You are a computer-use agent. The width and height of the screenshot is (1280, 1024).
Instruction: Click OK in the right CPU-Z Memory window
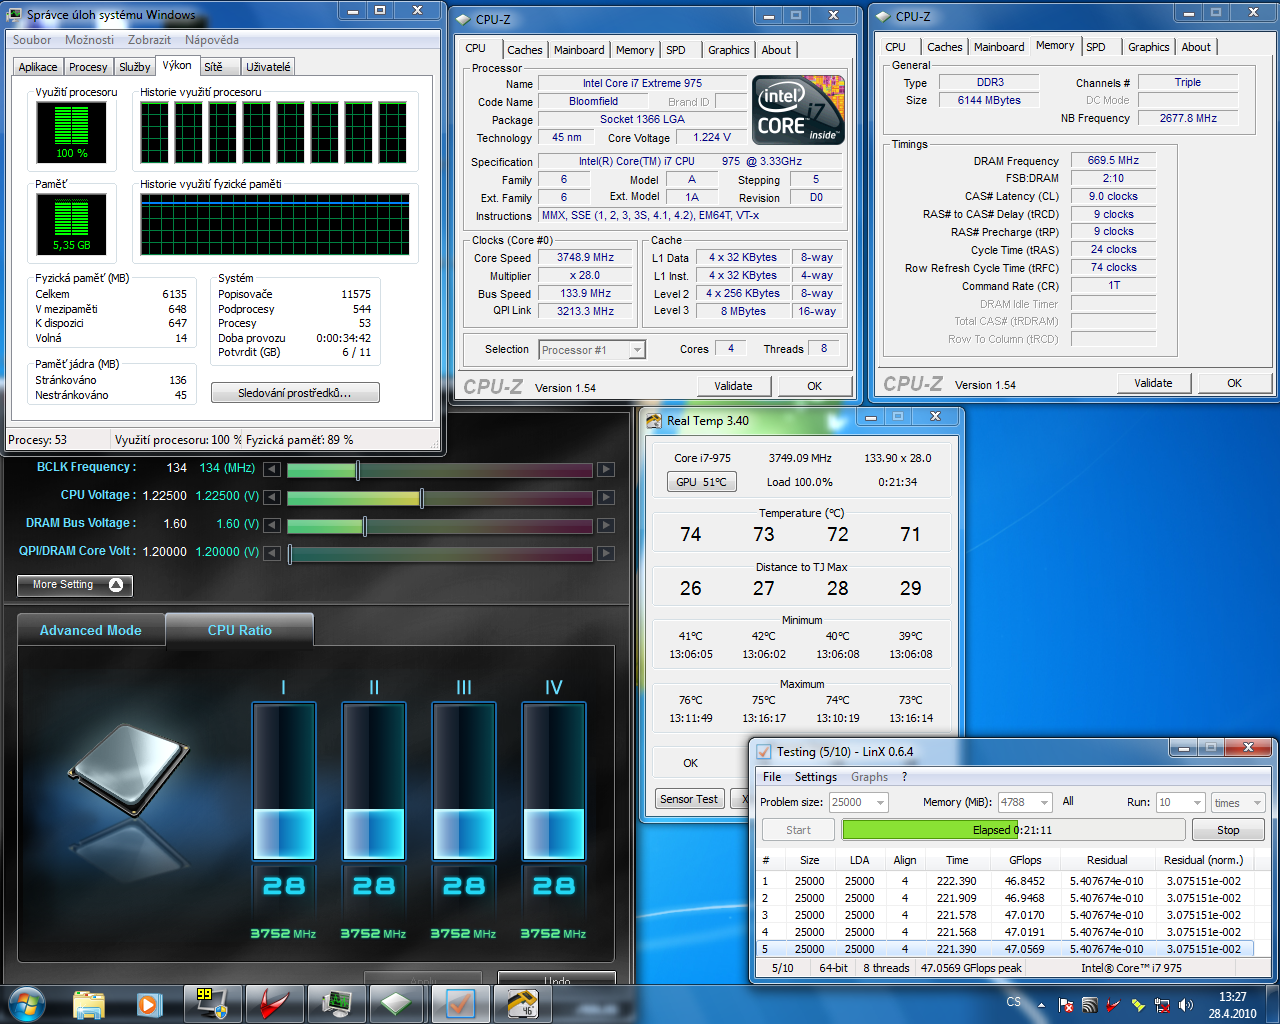1234,383
